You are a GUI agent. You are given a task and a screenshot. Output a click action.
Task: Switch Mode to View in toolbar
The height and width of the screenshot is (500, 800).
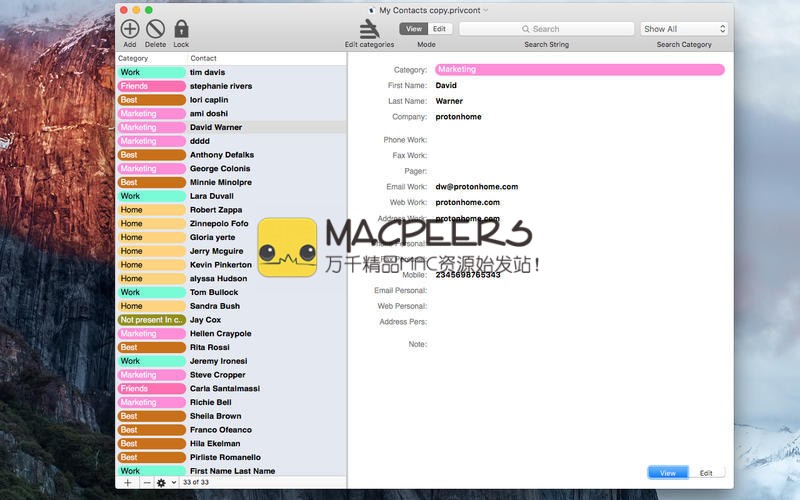pos(414,29)
